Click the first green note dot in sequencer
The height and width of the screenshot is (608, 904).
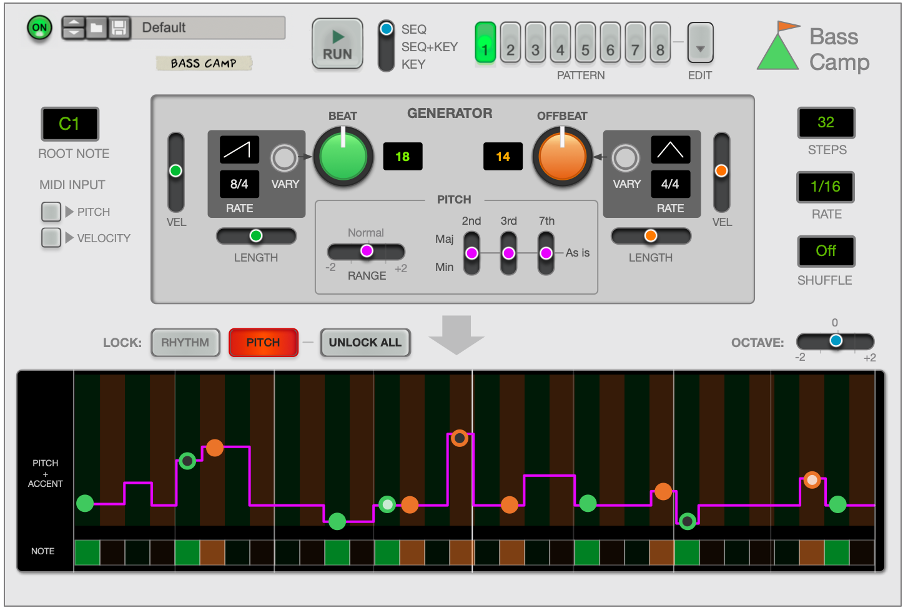click(85, 503)
